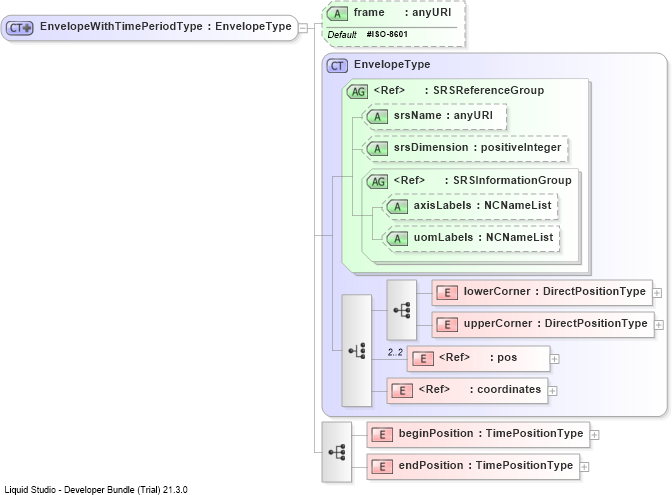
Task: Click the element icon for beginPosition
Action: [382, 435]
